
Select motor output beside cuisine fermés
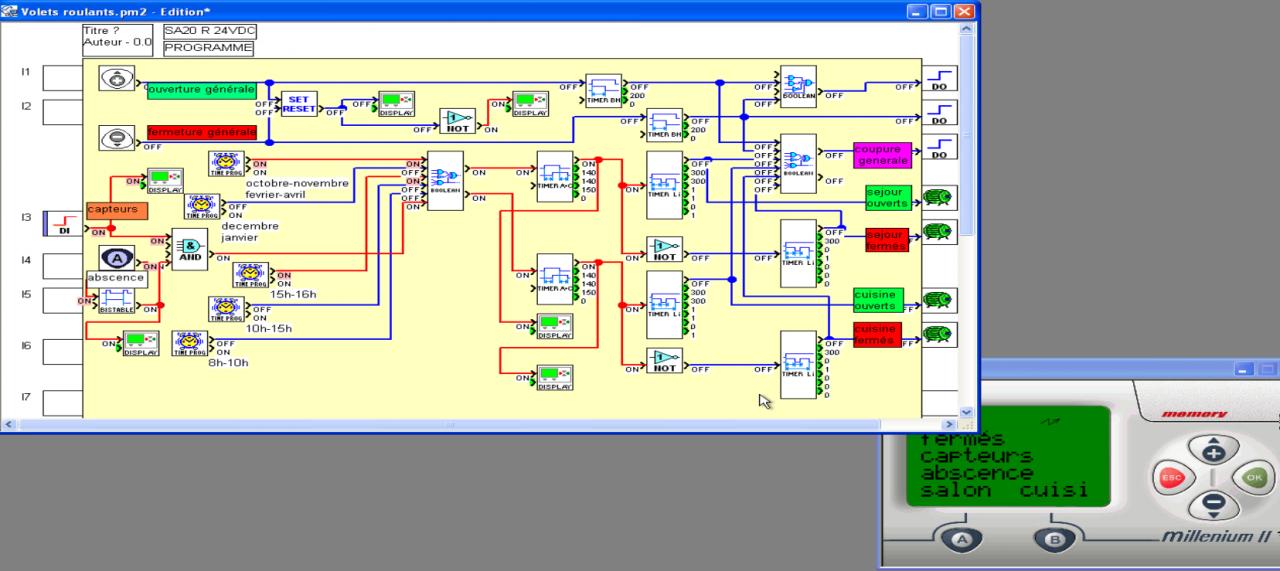pos(939,334)
